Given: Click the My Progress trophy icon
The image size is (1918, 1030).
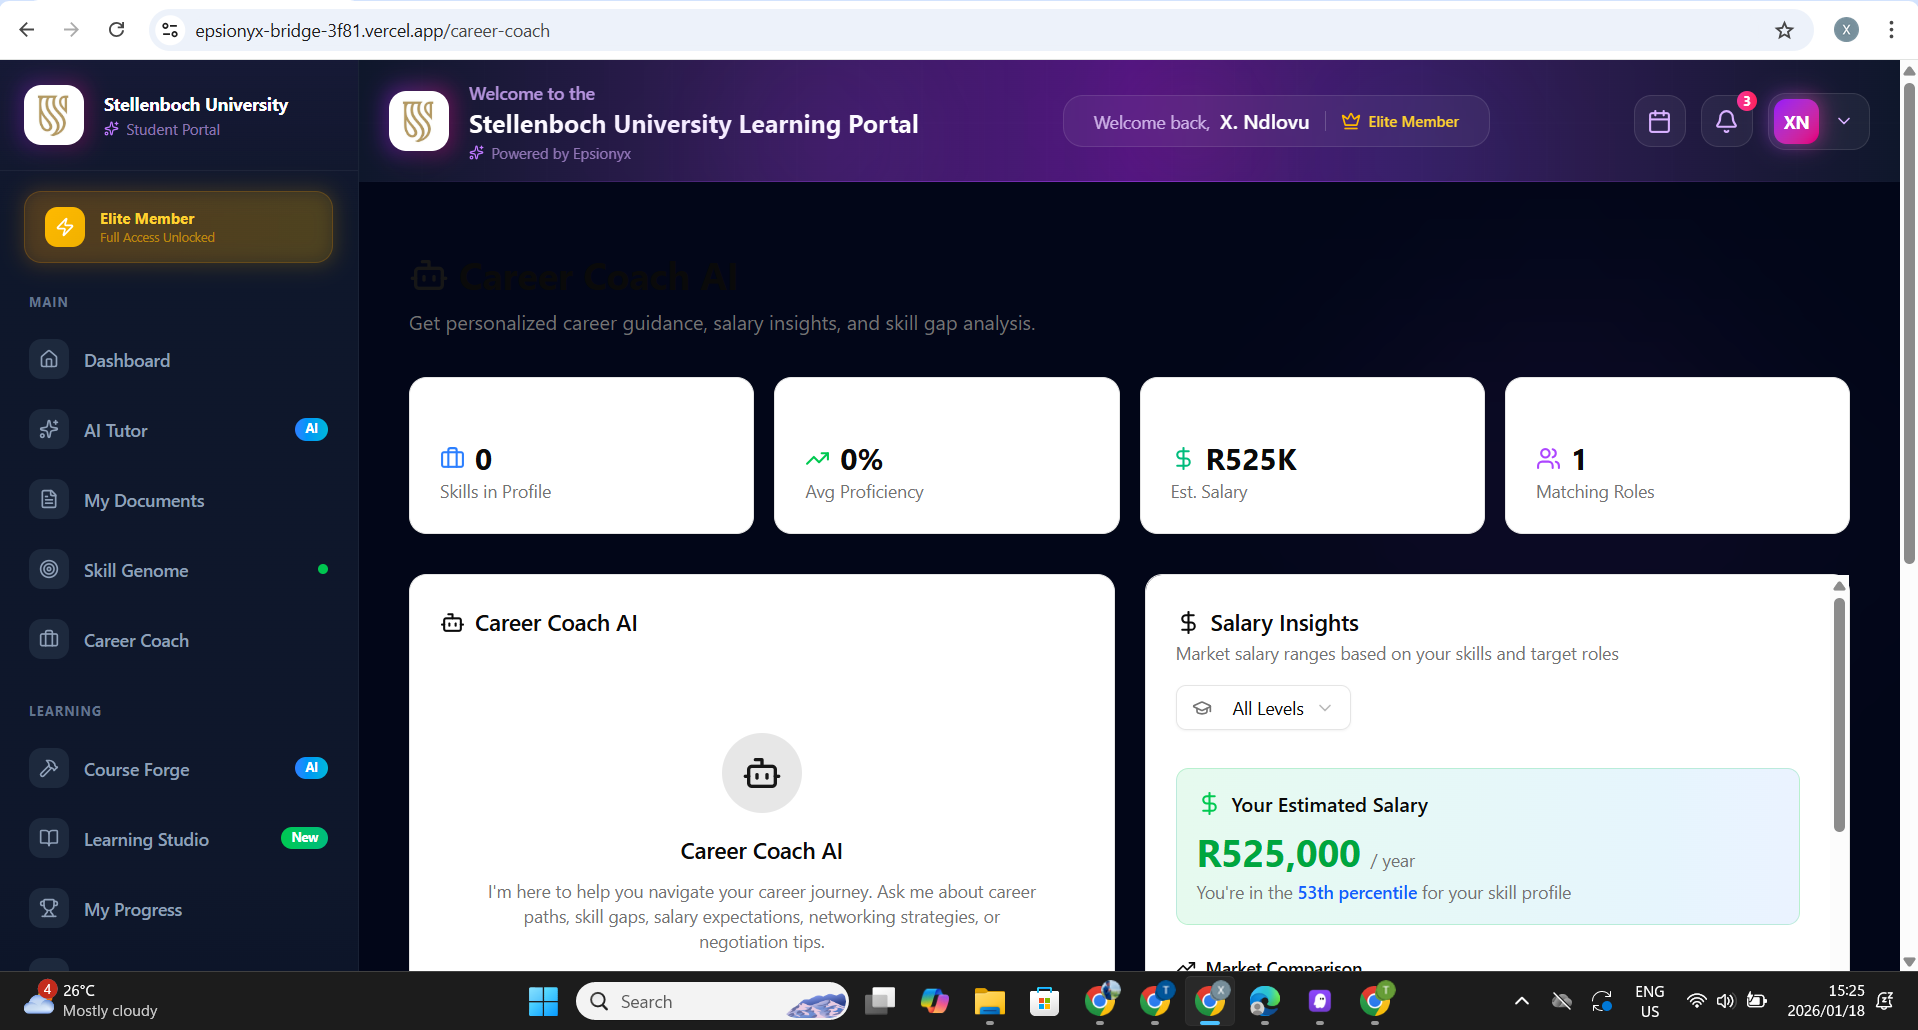Looking at the screenshot, I should click(x=49, y=908).
